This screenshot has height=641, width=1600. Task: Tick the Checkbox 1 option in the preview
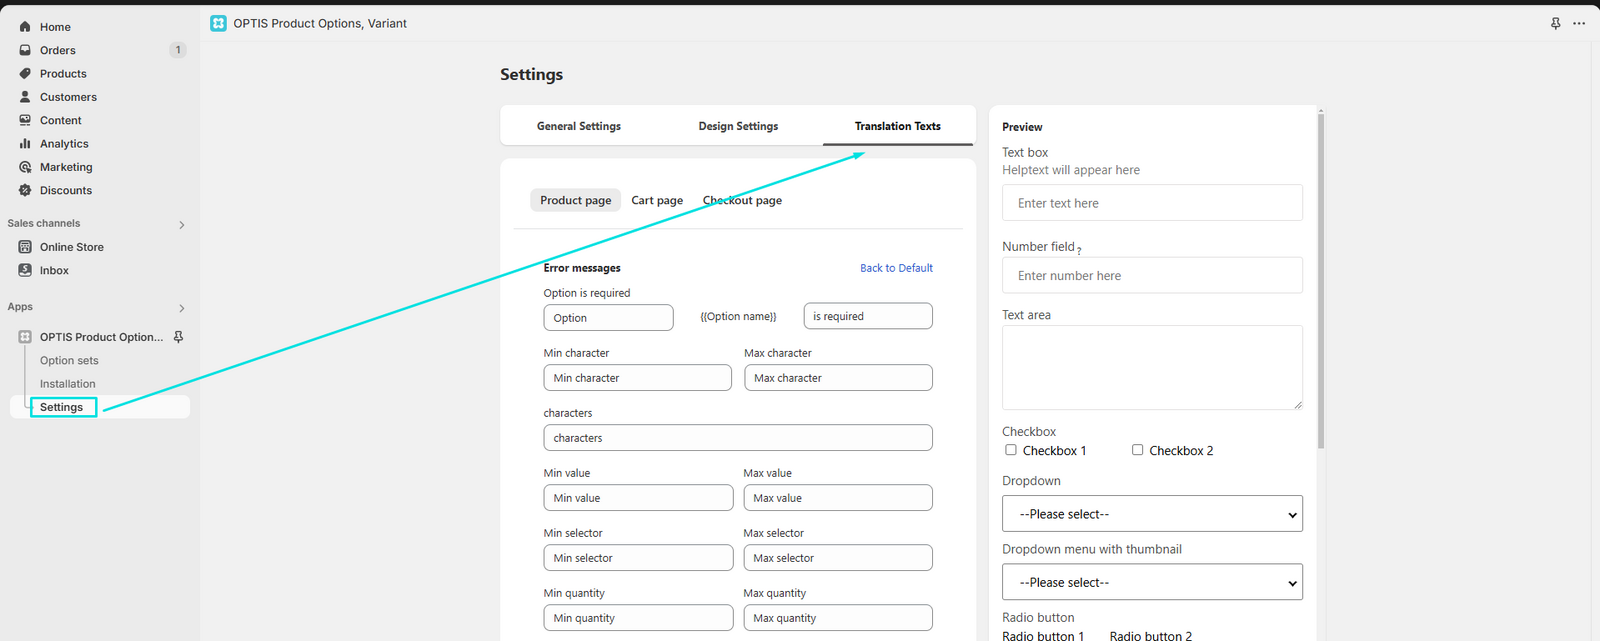(x=1011, y=450)
